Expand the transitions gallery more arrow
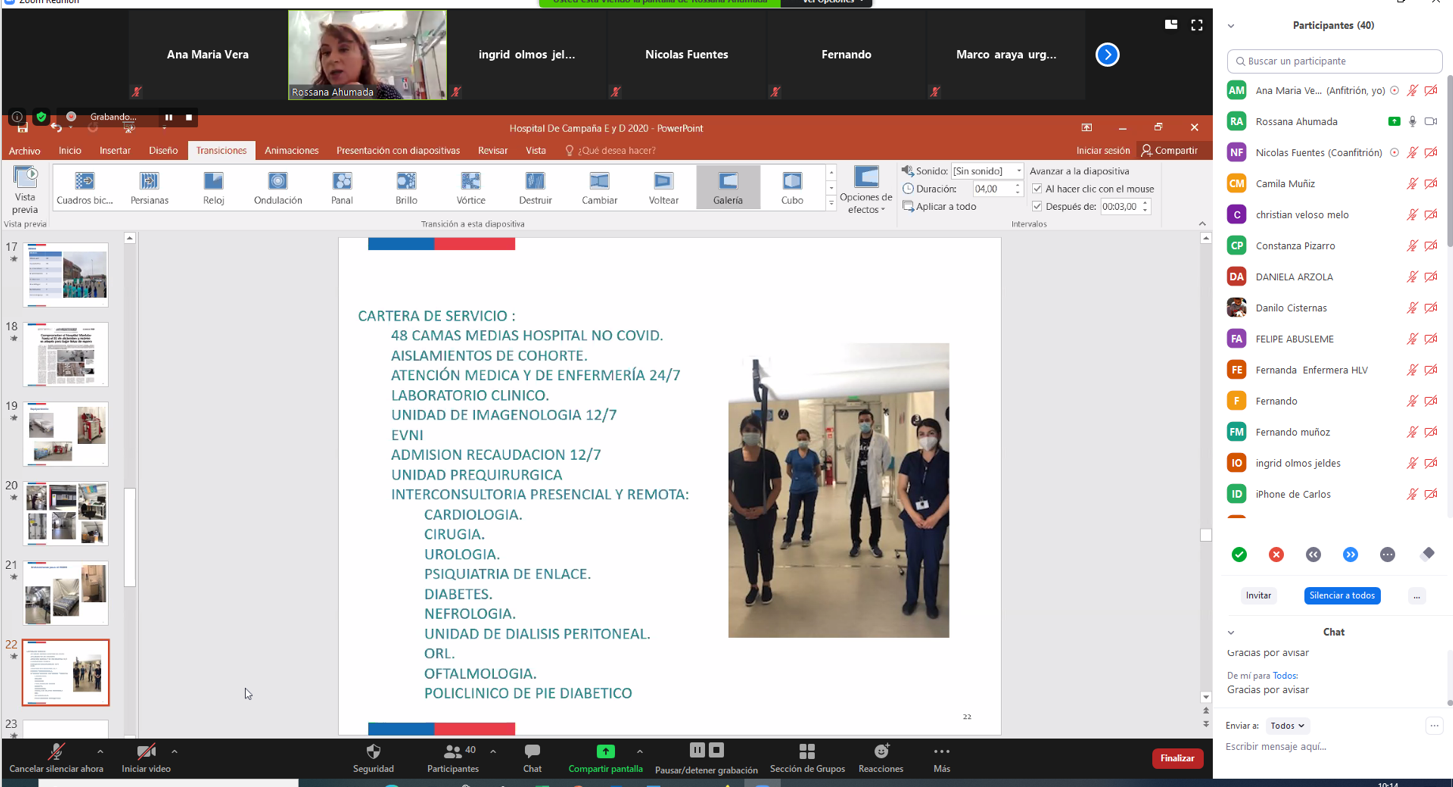 click(831, 203)
